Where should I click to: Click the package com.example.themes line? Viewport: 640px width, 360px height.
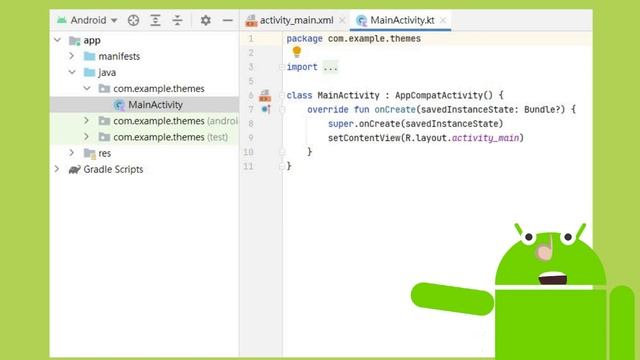(353, 38)
